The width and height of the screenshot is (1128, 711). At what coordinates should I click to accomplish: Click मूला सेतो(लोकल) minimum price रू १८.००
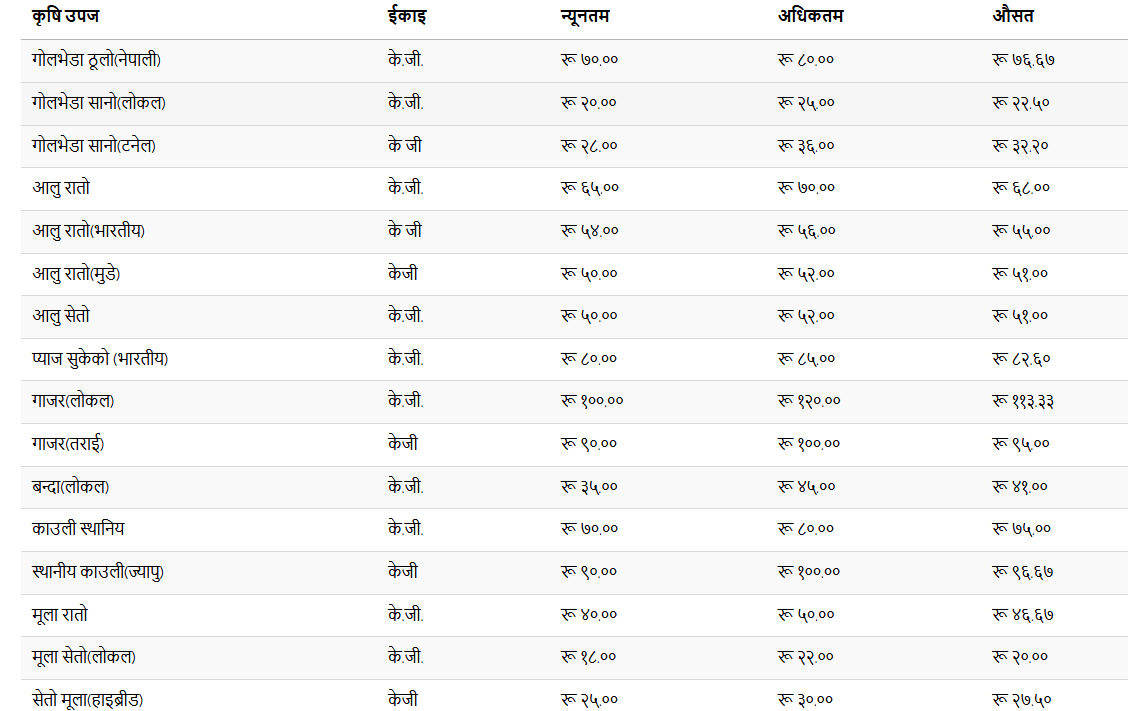[589, 657]
